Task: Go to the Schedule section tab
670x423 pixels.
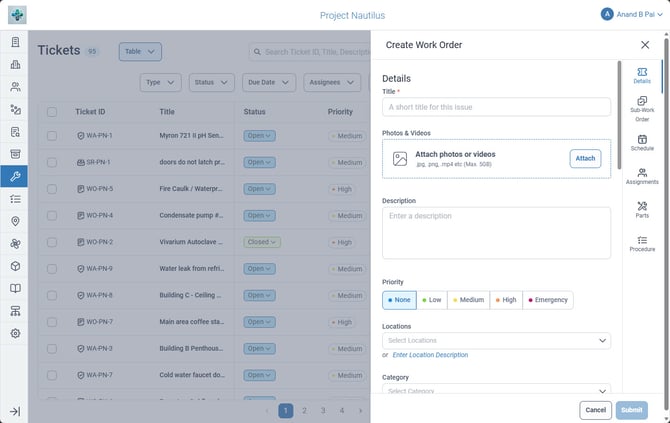Action: (x=642, y=143)
